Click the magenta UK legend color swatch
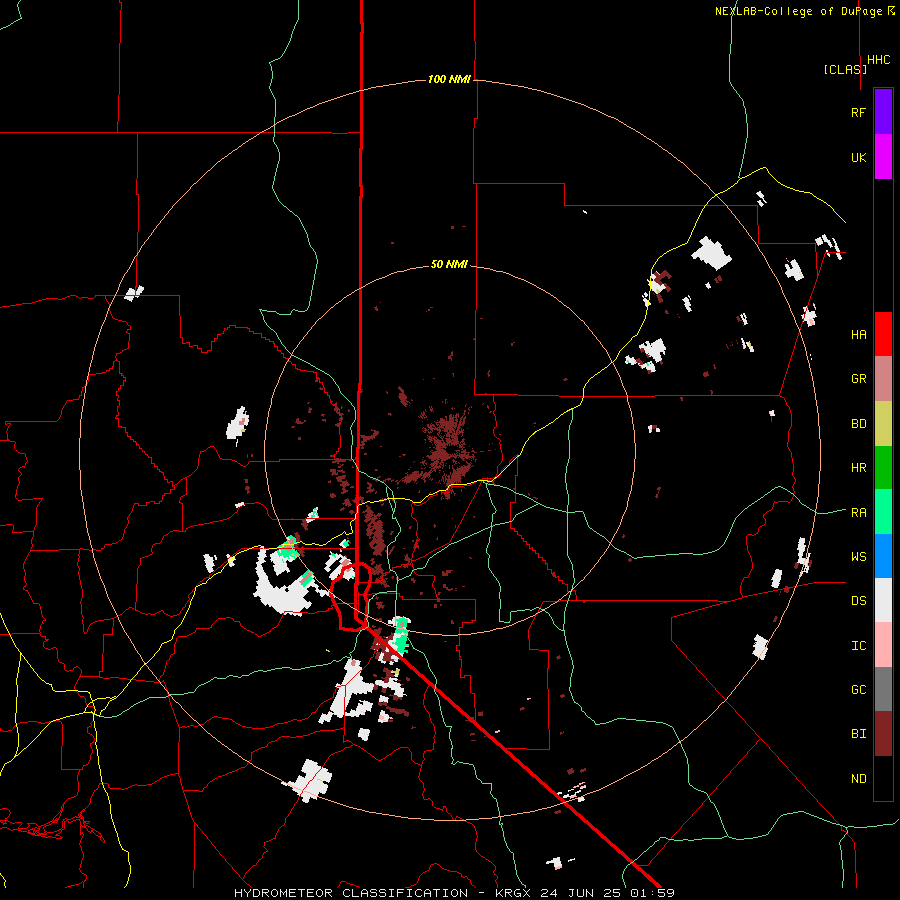The width and height of the screenshot is (900, 900). coord(883,157)
